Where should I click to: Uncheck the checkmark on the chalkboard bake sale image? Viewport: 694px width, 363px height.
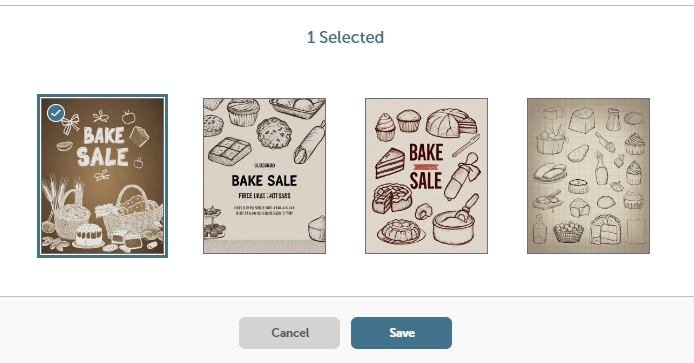[56, 113]
